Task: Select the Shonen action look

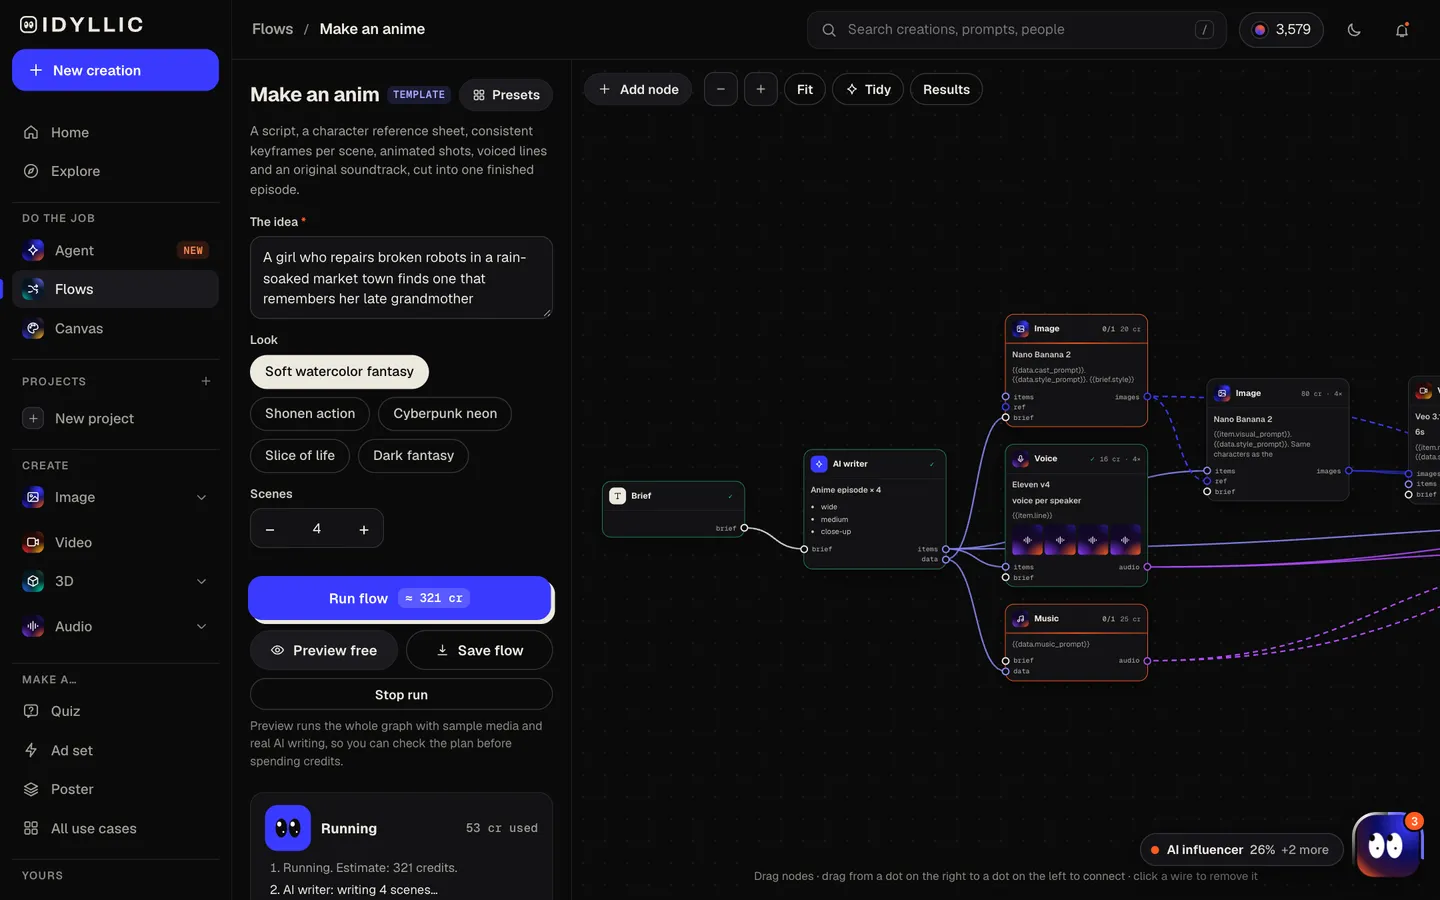Action: (x=310, y=414)
